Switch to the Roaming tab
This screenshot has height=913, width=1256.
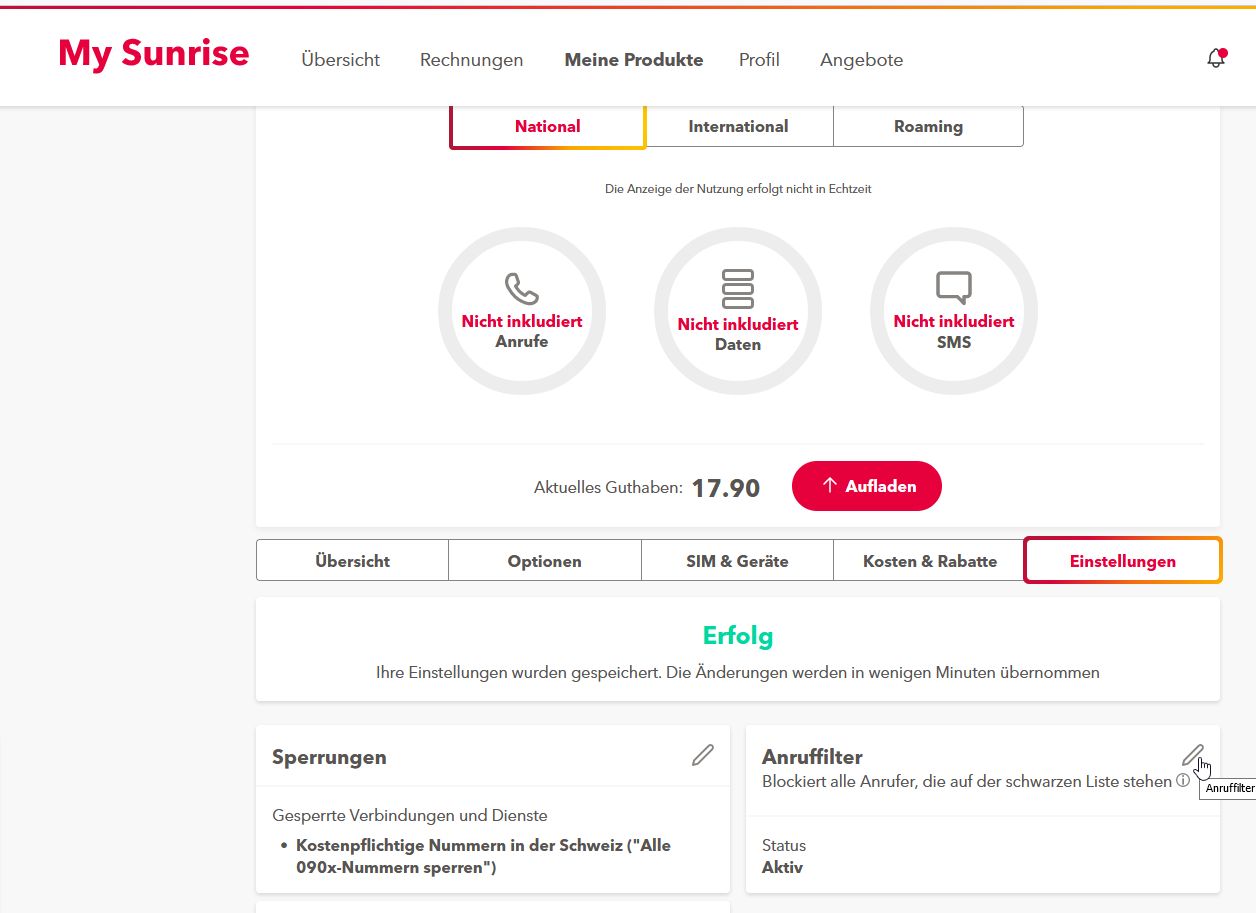coord(928,127)
